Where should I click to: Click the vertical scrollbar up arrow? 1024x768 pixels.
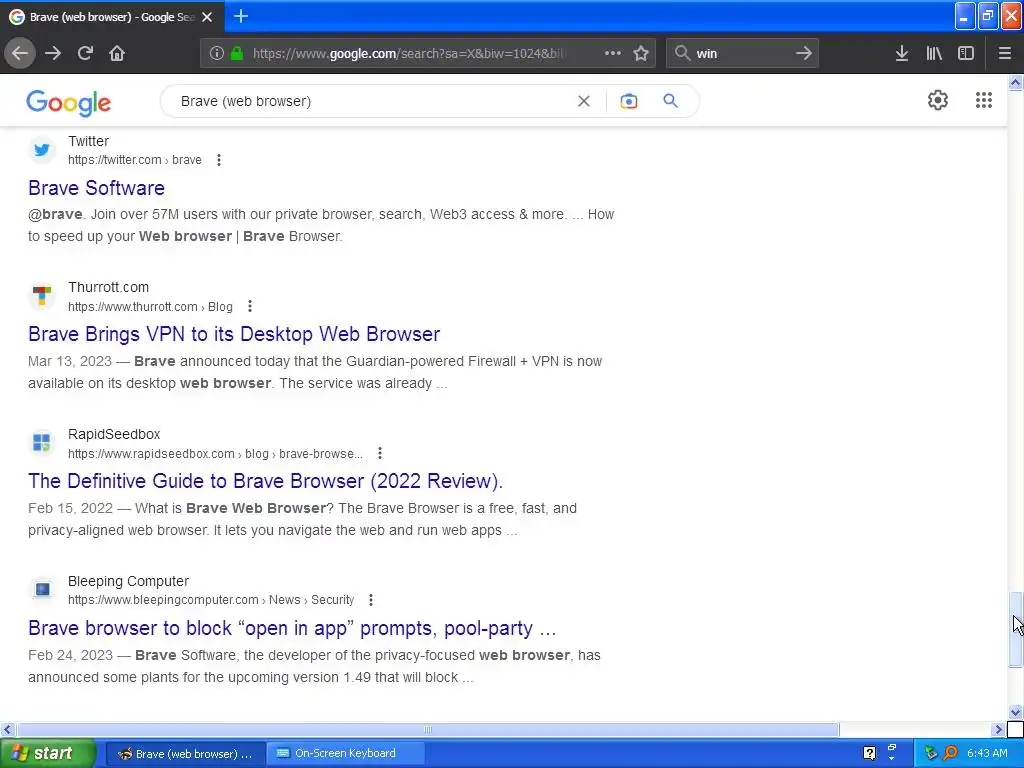(1015, 82)
